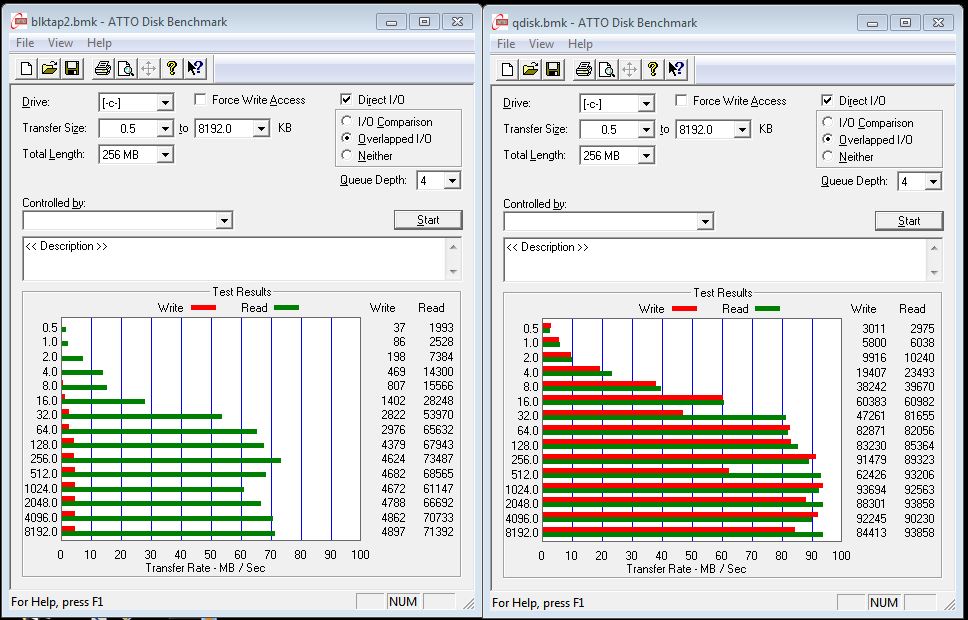Expand the Drive dropdown in blktap2 window
Viewport: 968px width, 620px height.
pos(165,102)
